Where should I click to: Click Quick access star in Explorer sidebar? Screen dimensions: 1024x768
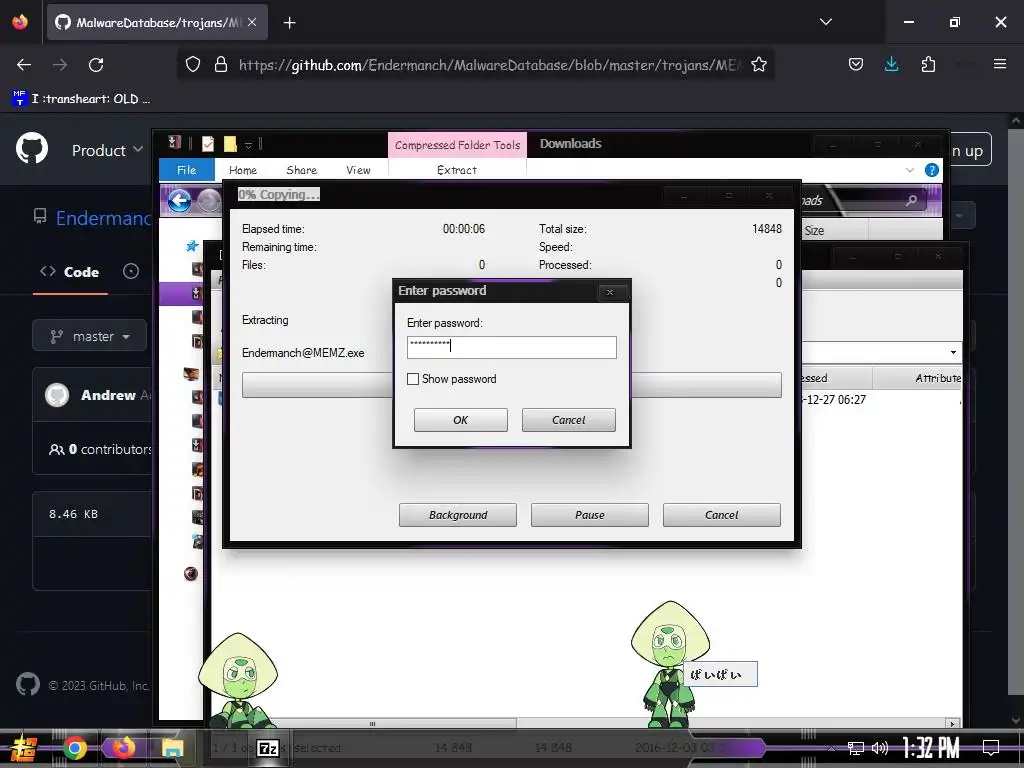pos(192,246)
